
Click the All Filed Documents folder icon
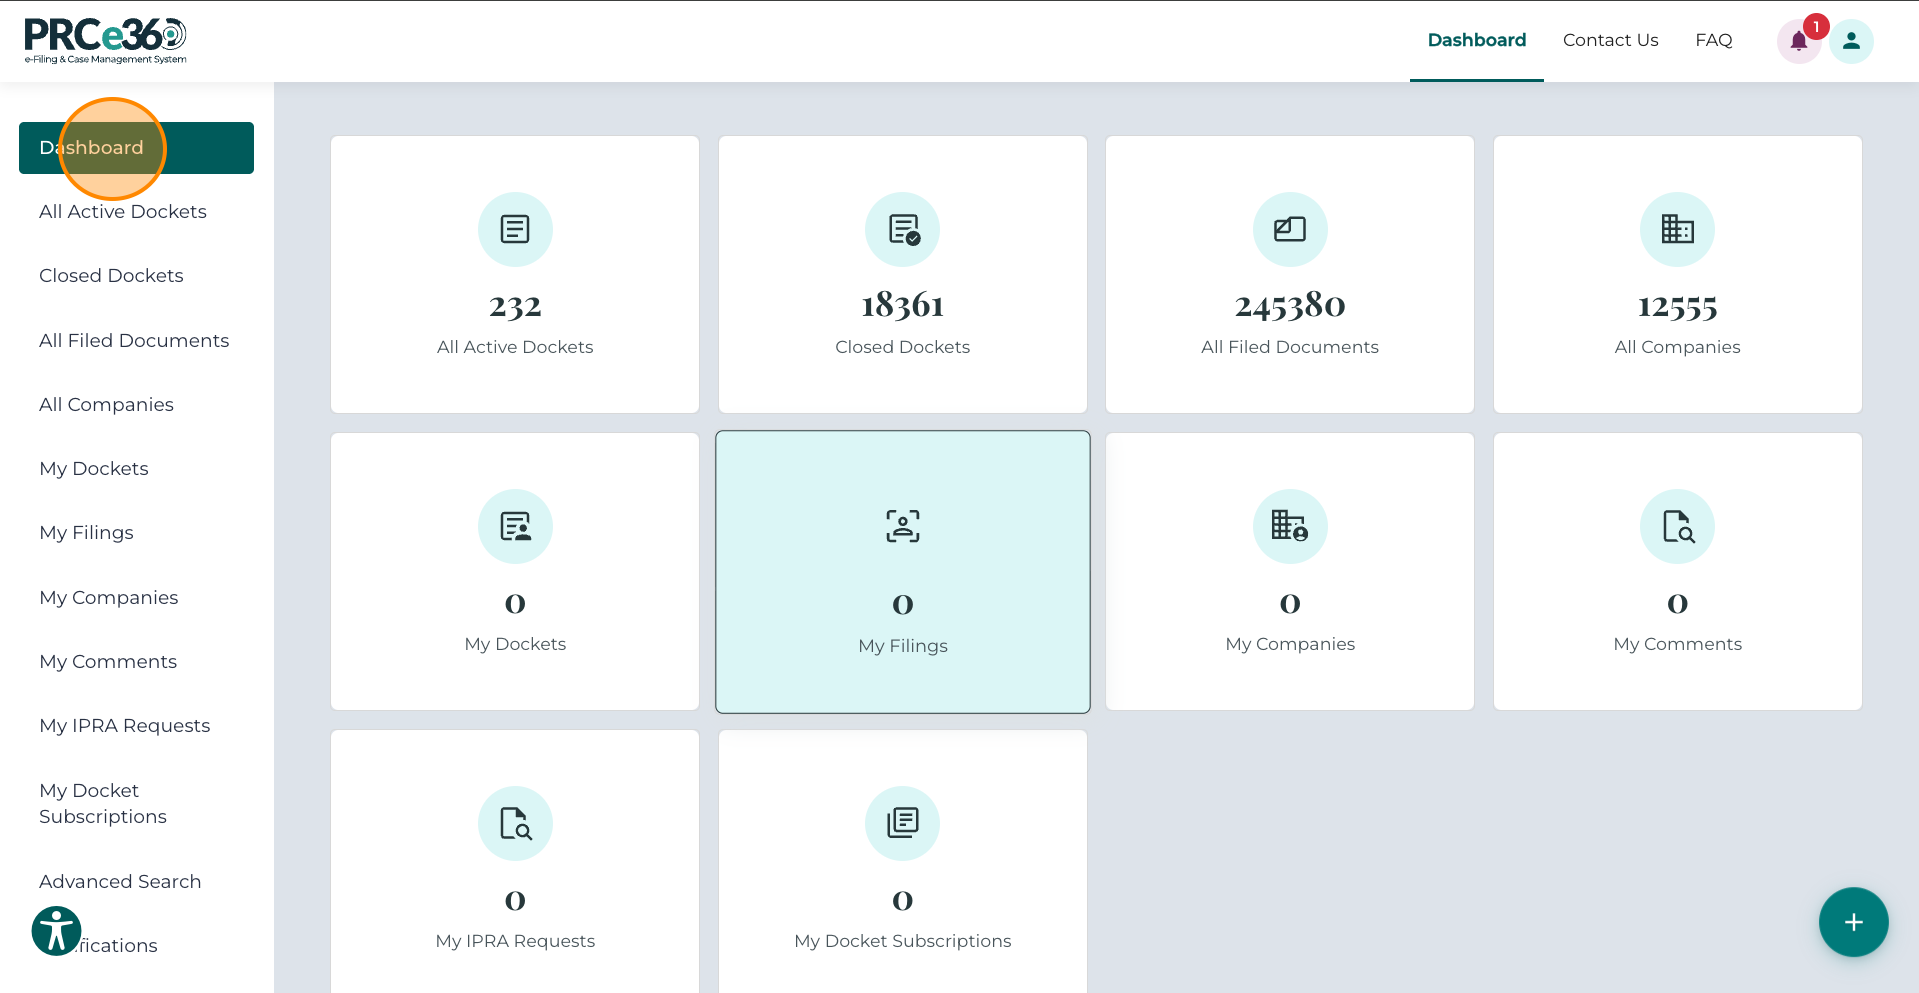tap(1289, 228)
